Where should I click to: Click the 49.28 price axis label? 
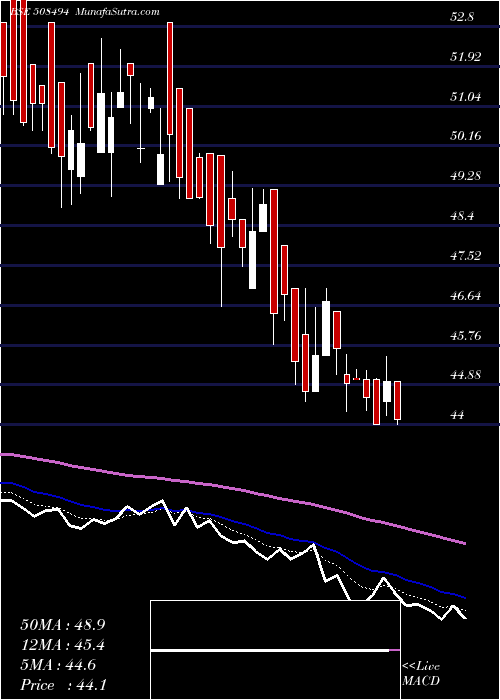pyautogui.click(x=466, y=176)
